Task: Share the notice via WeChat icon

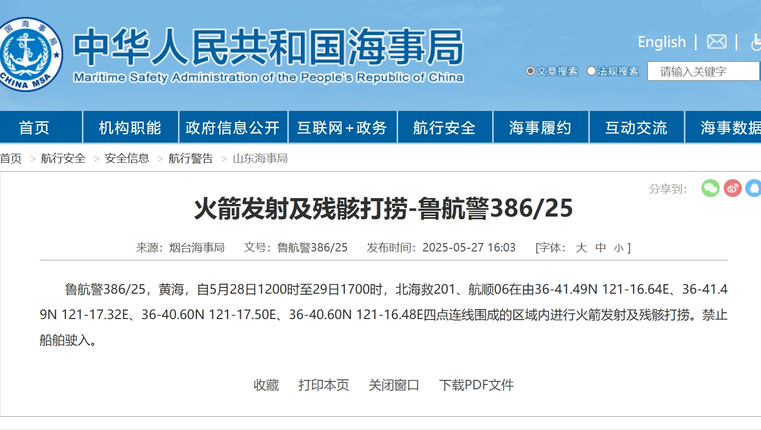Action: (710, 188)
